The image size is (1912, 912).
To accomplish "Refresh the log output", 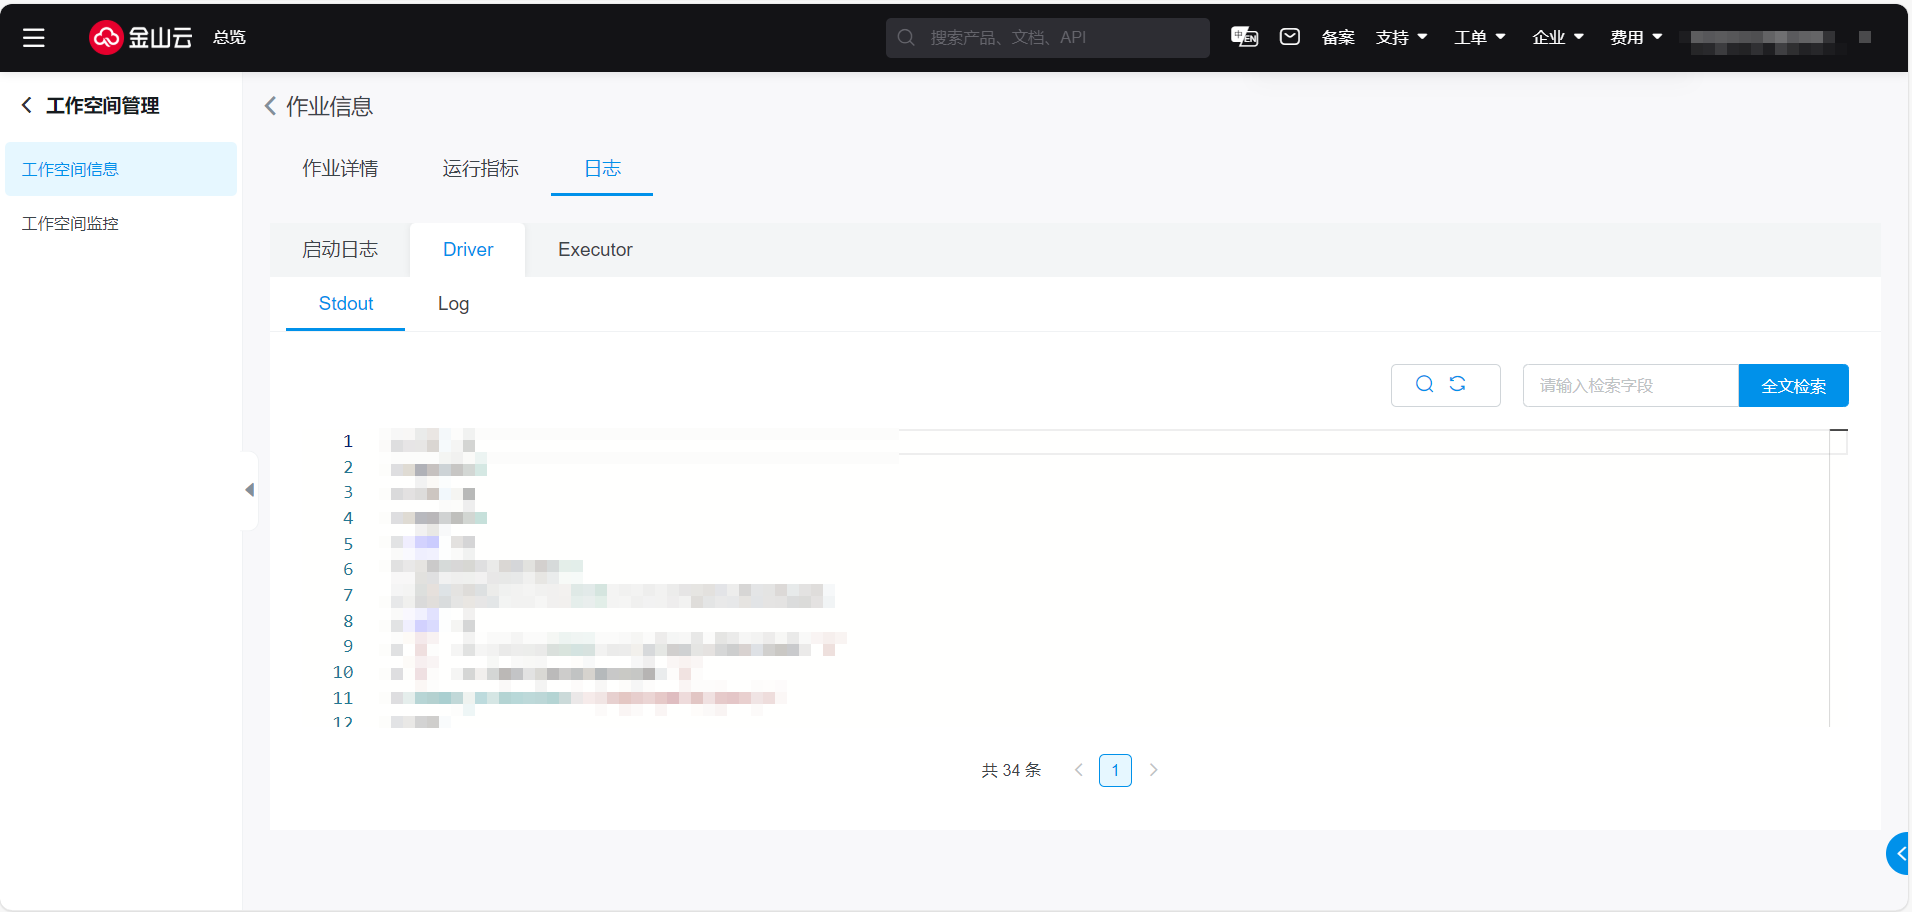I will 1458,384.
